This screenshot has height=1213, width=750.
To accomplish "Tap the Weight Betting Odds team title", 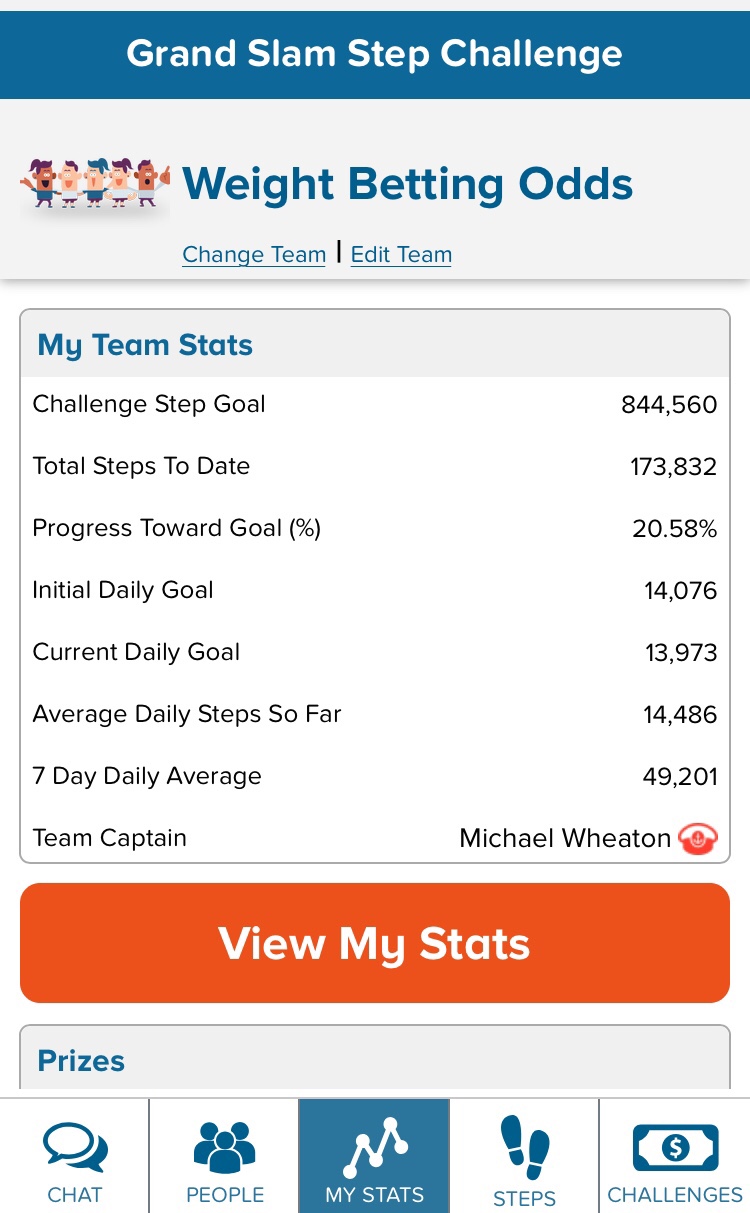I will (407, 185).
